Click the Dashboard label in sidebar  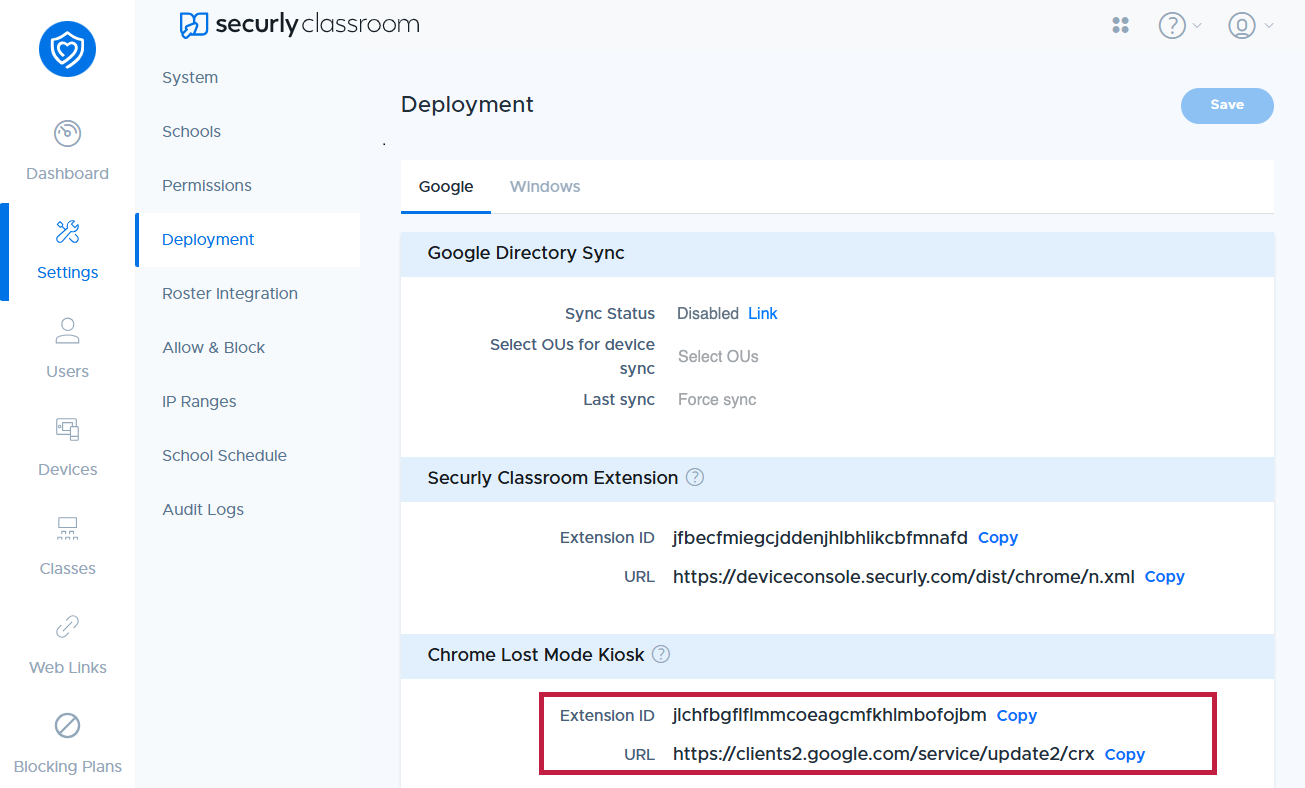(x=67, y=174)
